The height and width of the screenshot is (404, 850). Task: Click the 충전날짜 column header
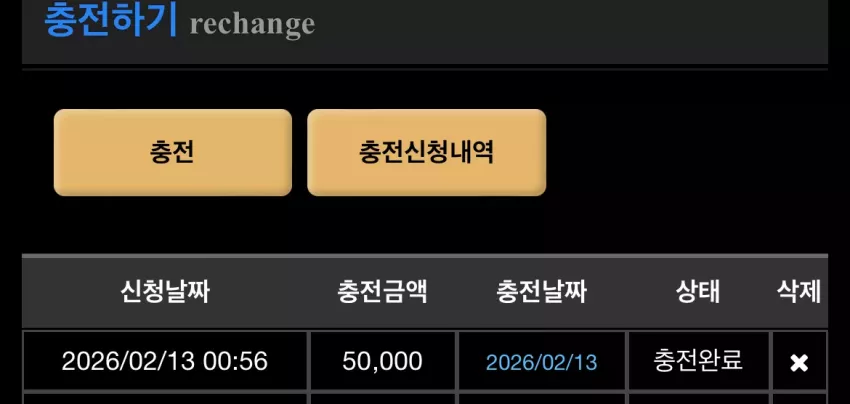[x=542, y=292]
